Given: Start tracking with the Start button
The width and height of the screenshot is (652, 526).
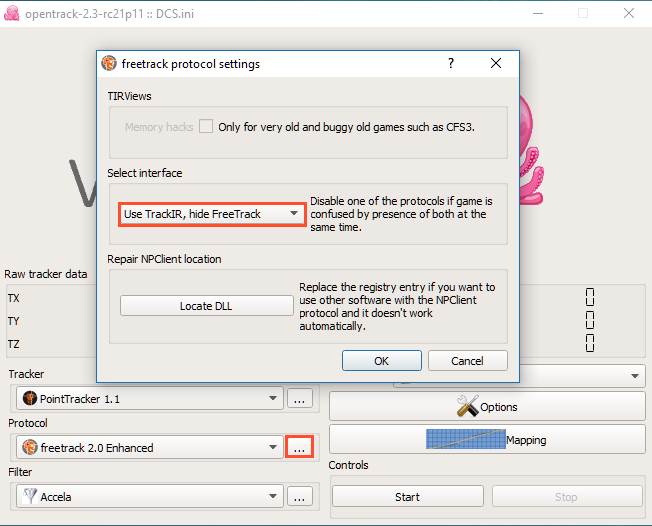Looking at the screenshot, I should click(408, 496).
